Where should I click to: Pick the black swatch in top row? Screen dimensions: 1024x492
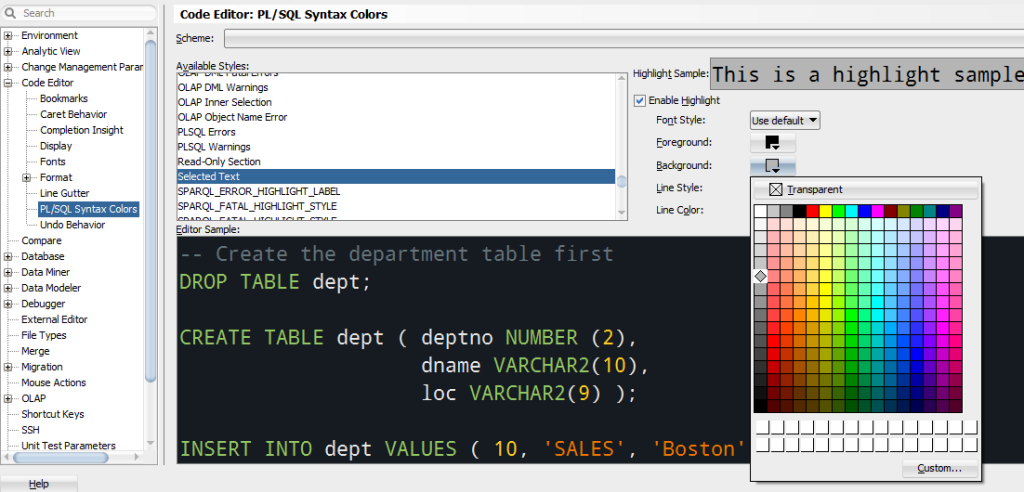(x=799, y=211)
